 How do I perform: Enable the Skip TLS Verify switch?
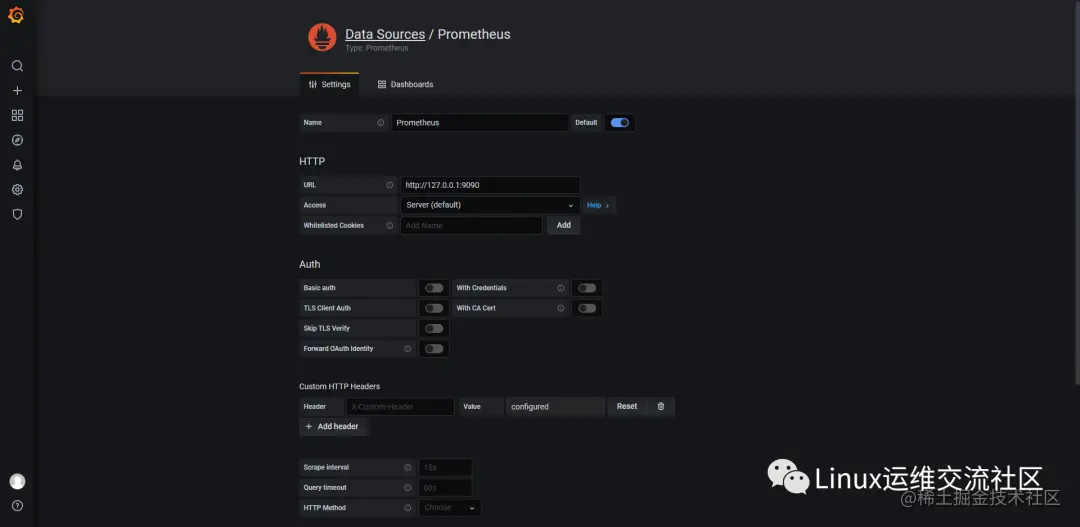[434, 329]
